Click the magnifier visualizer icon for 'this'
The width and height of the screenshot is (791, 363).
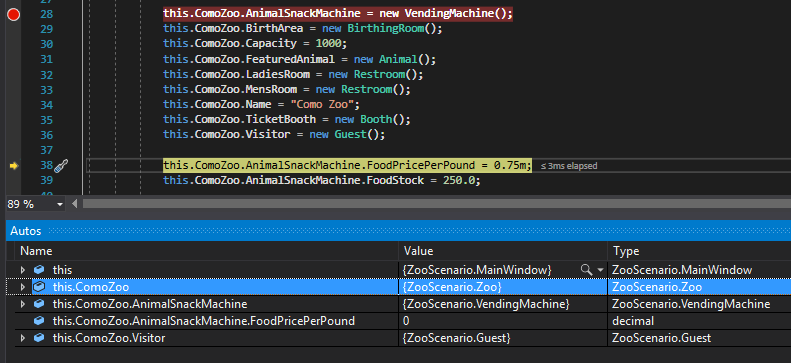[x=586, y=270]
